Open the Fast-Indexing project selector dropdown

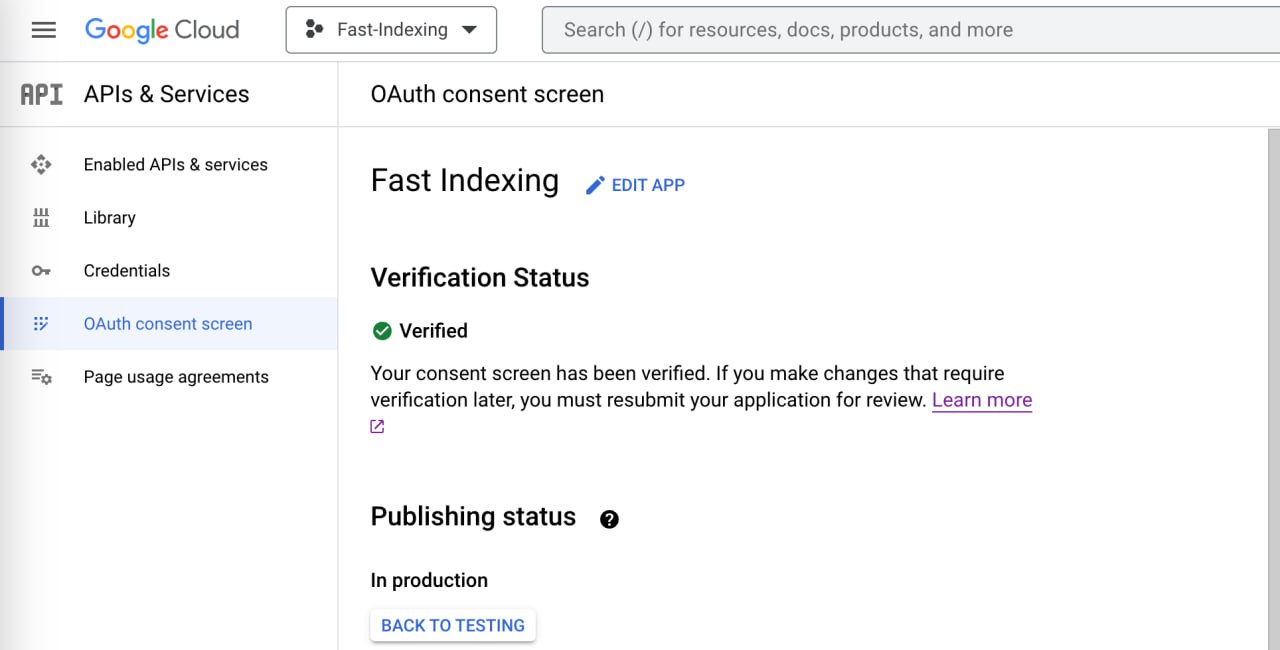391,30
